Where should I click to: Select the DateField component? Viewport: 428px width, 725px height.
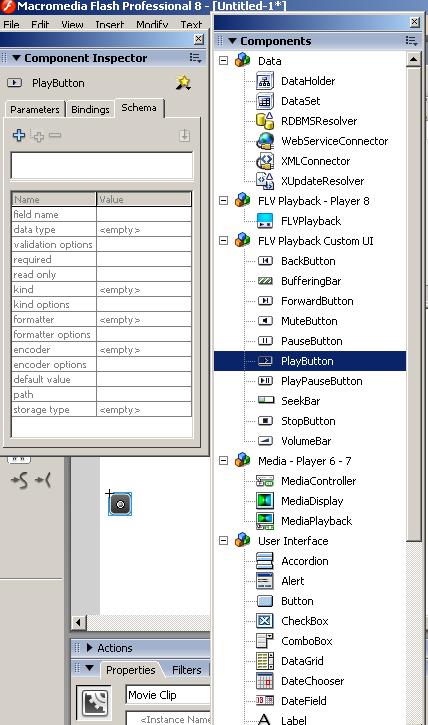tap(304, 700)
